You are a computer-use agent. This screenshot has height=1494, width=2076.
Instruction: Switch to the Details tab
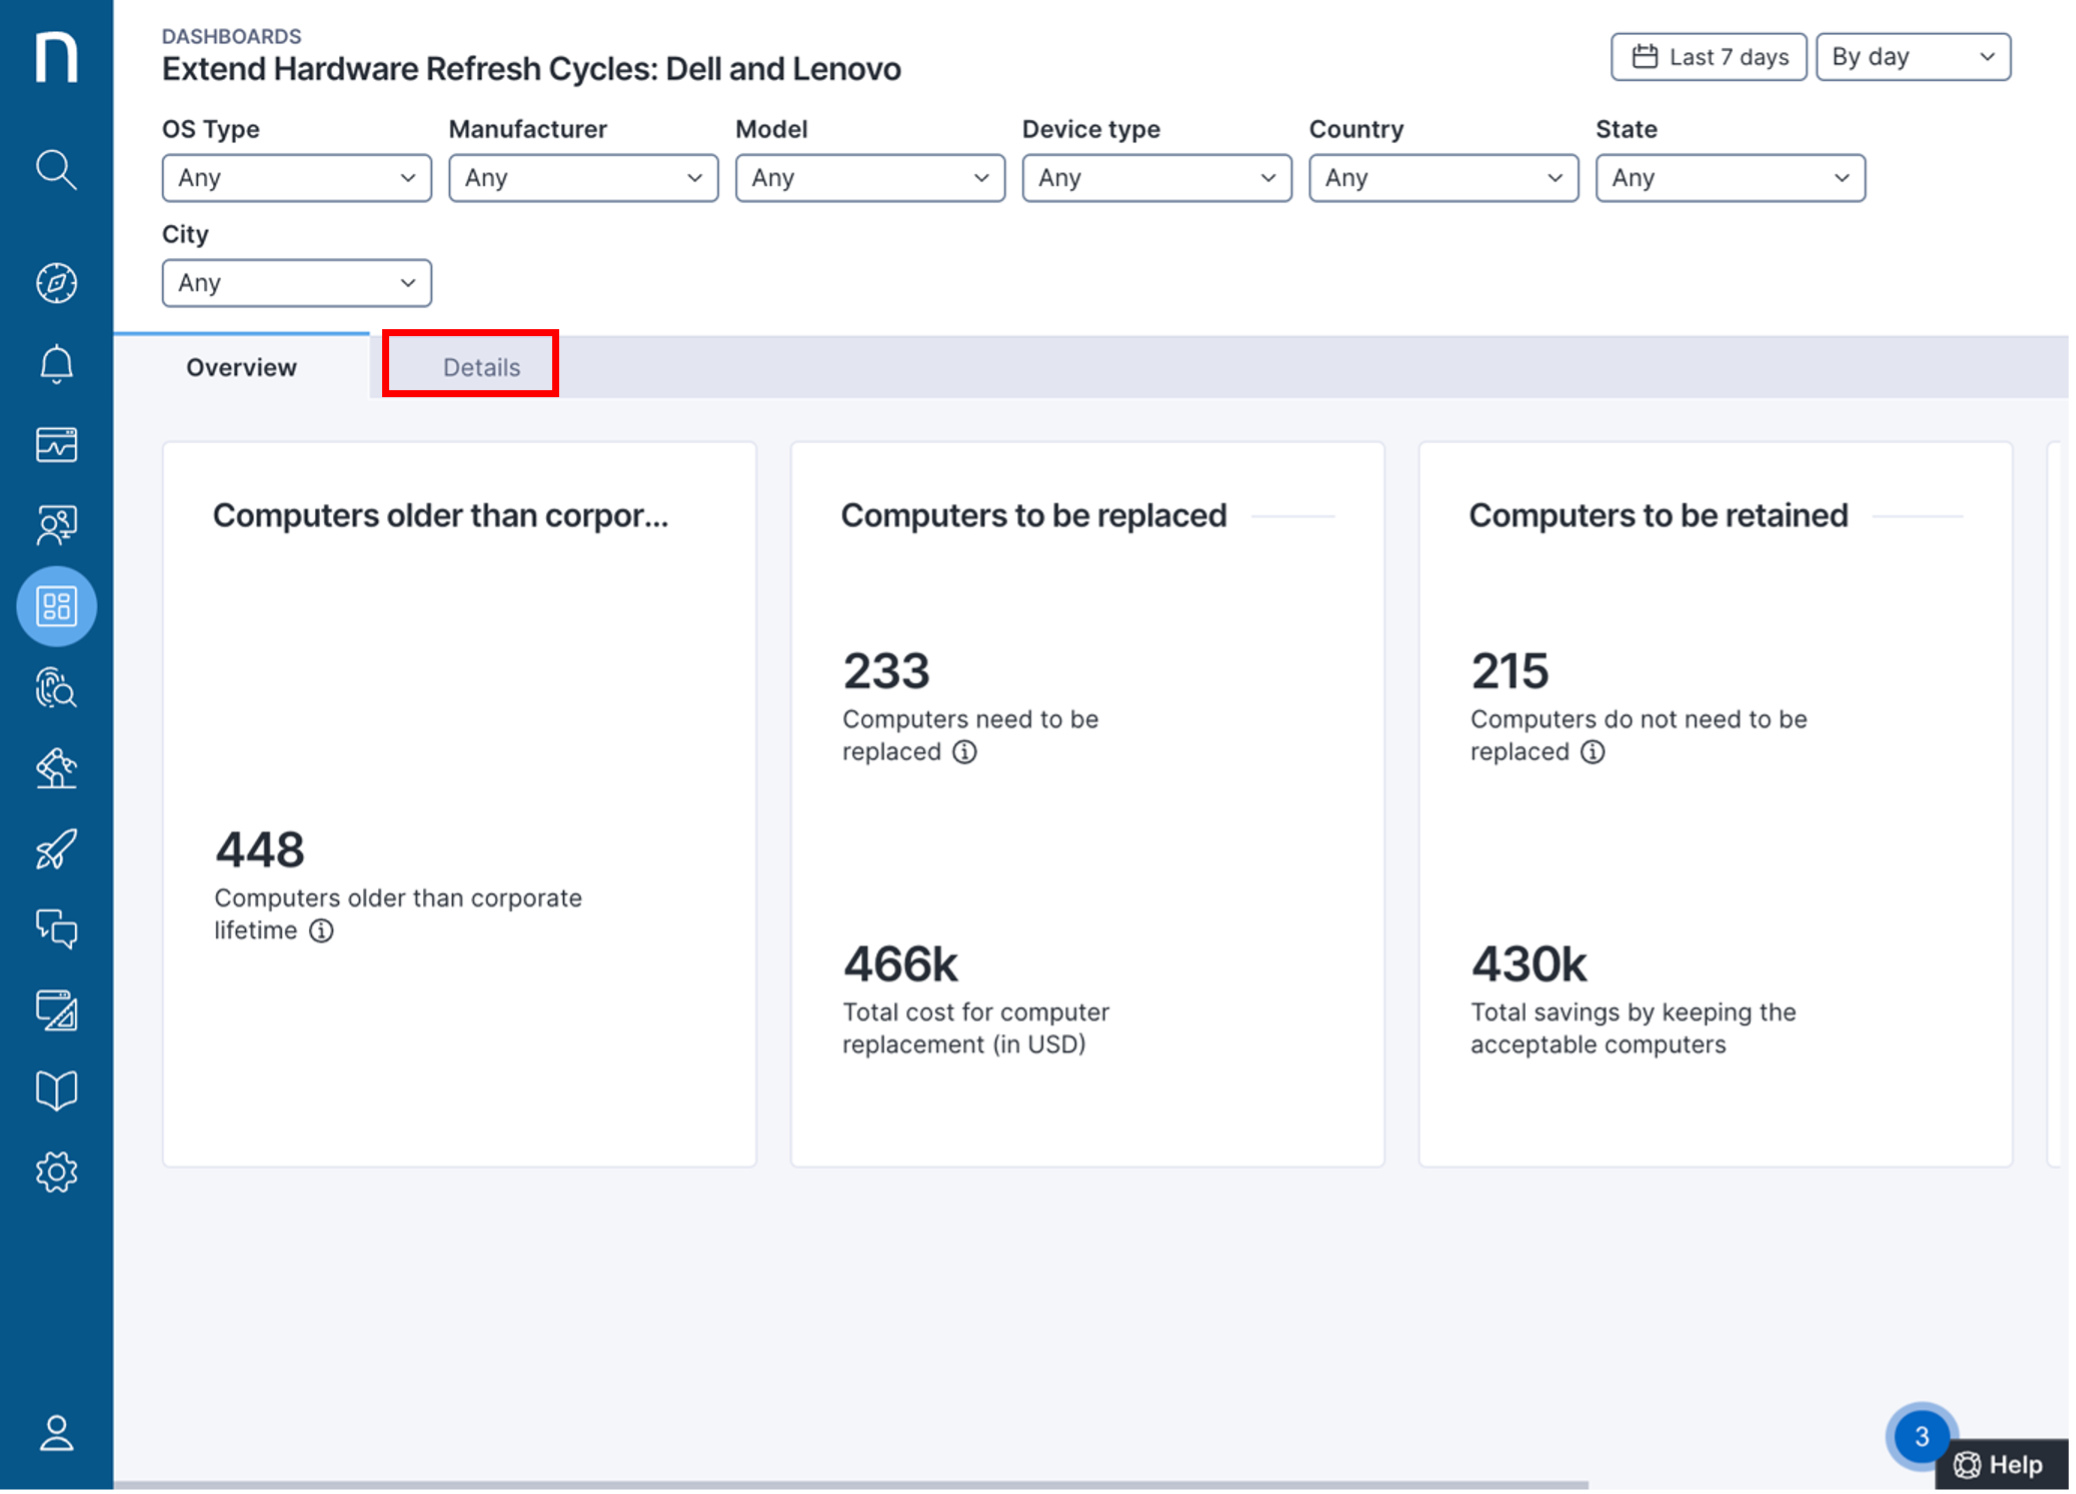click(x=481, y=367)
